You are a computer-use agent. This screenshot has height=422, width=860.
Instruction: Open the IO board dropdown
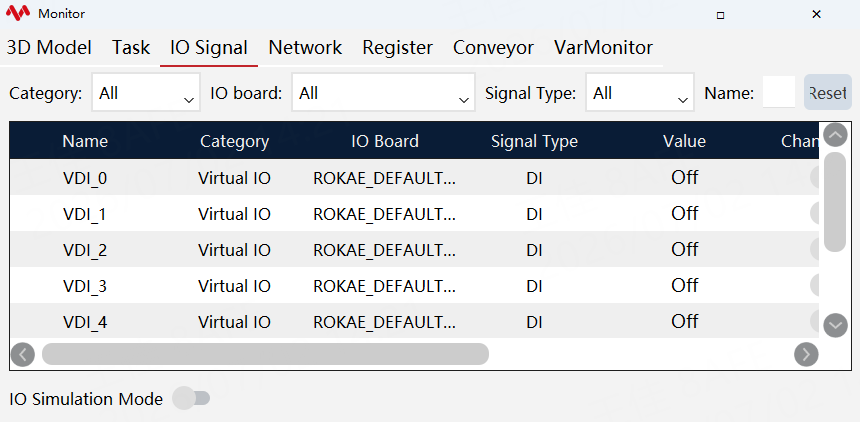tap(383, 93)
